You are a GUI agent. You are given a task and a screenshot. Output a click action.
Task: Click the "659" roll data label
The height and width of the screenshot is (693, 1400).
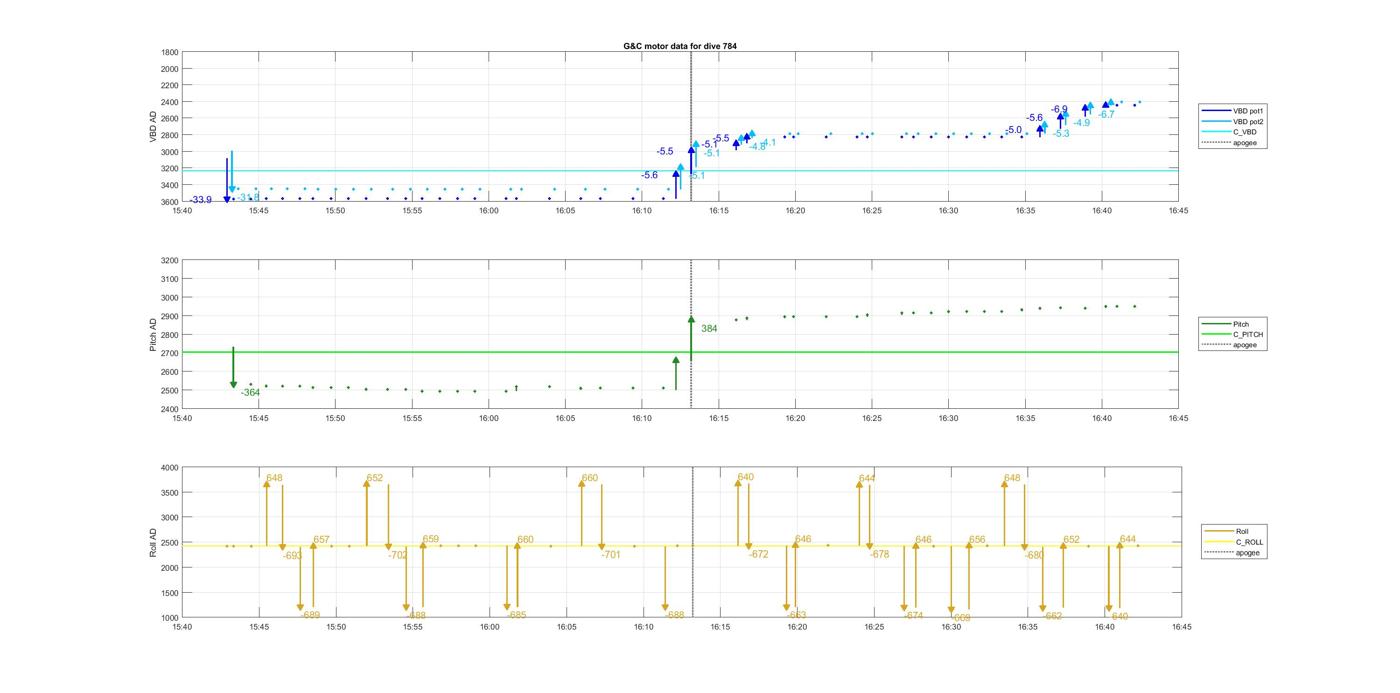coord(430,539)
